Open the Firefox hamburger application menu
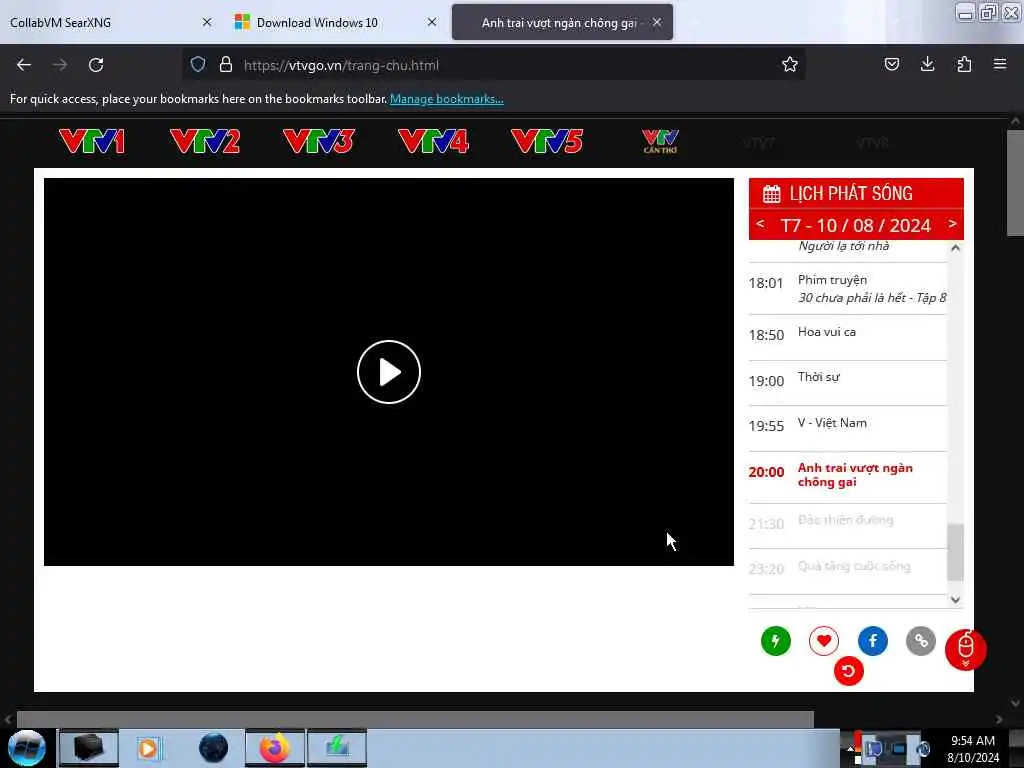Screen dimensions: 1024x768 pyautogui.click(x=1000, y=64)
